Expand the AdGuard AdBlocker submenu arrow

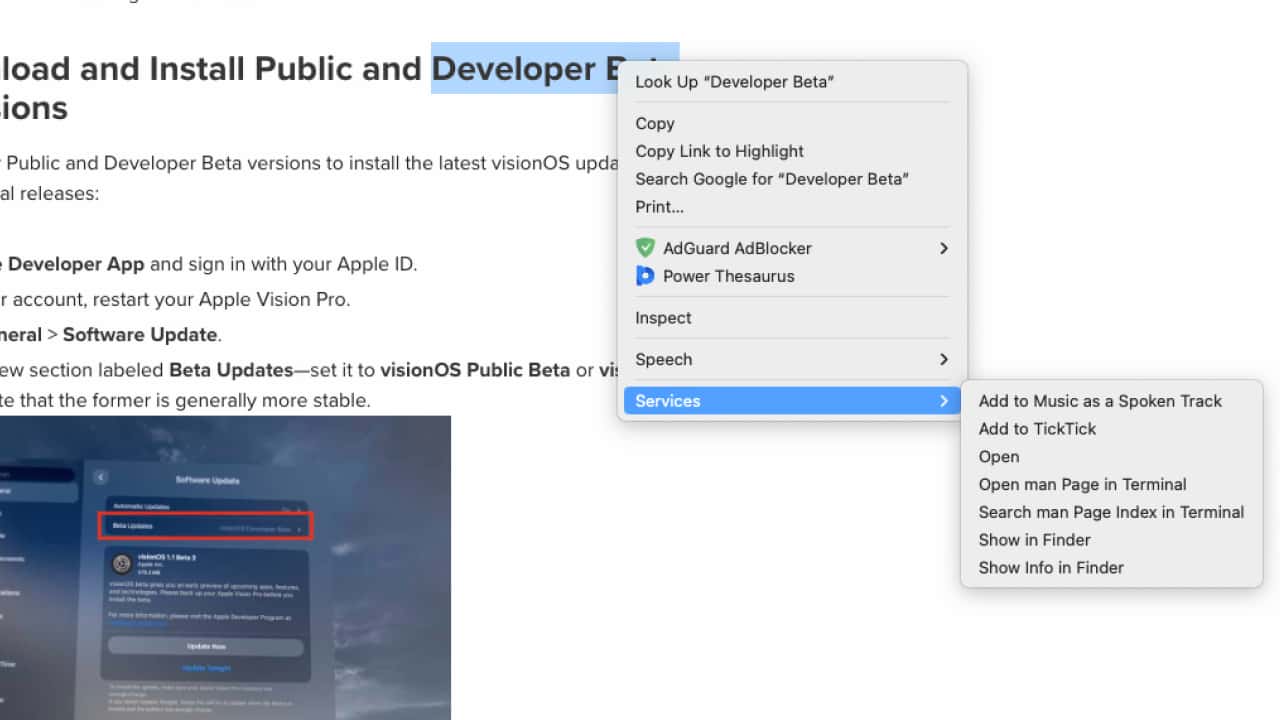click(x=943, y=248)
